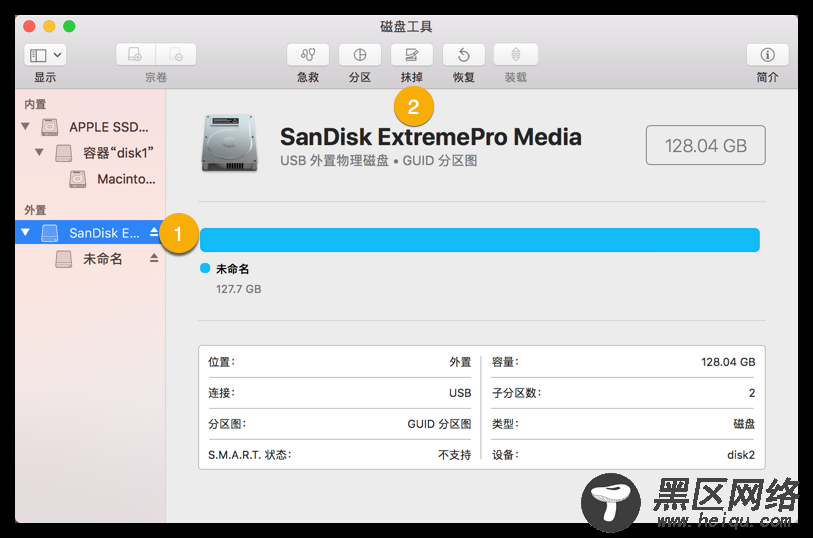The width and height of the screenshot is (813, 538).
Task: Click the 恢复 restore toolbar icon
Action: pos(464,54)
